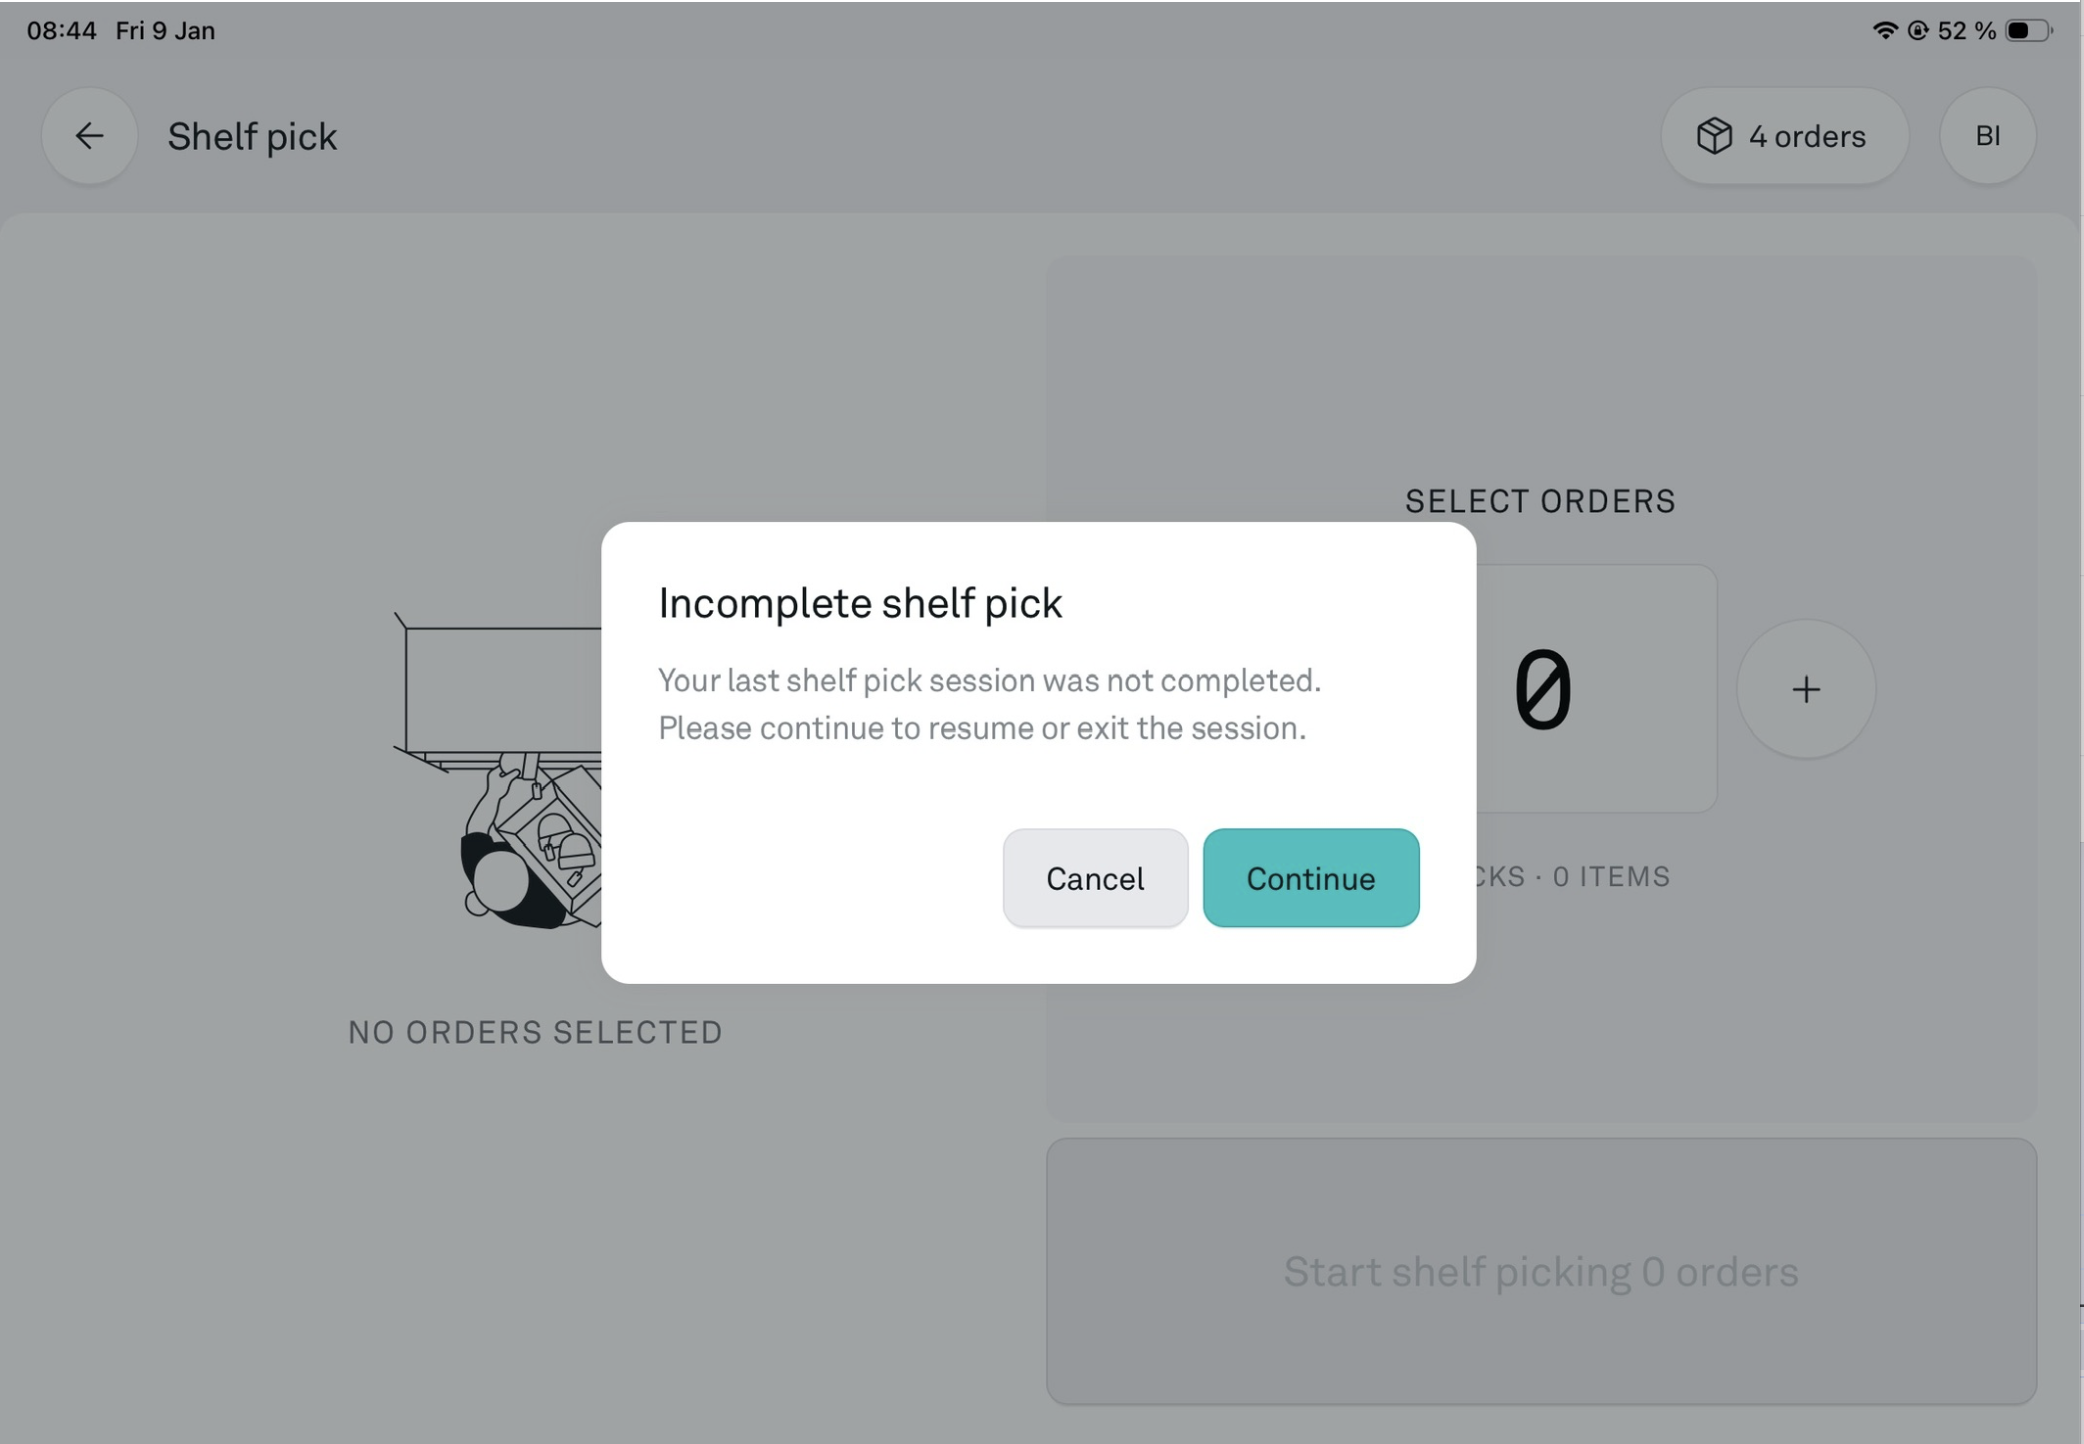2084x1444 pixels.
Task: Continue the incomplete shelf pick session
Action: 1310,878
